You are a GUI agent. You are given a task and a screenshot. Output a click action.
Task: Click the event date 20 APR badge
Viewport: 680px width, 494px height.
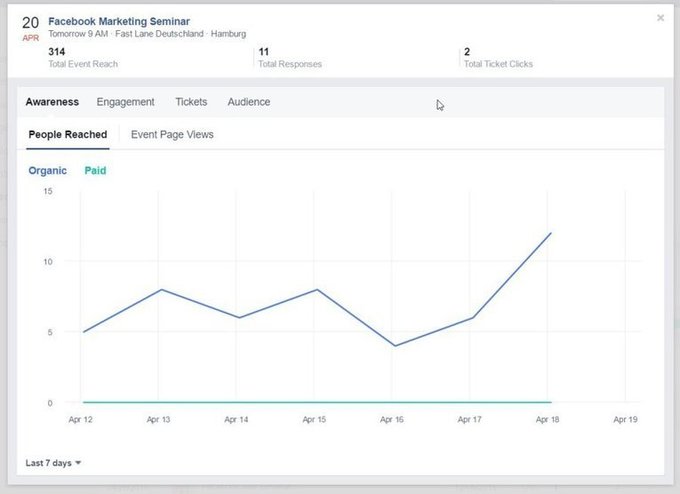(30, 29)
